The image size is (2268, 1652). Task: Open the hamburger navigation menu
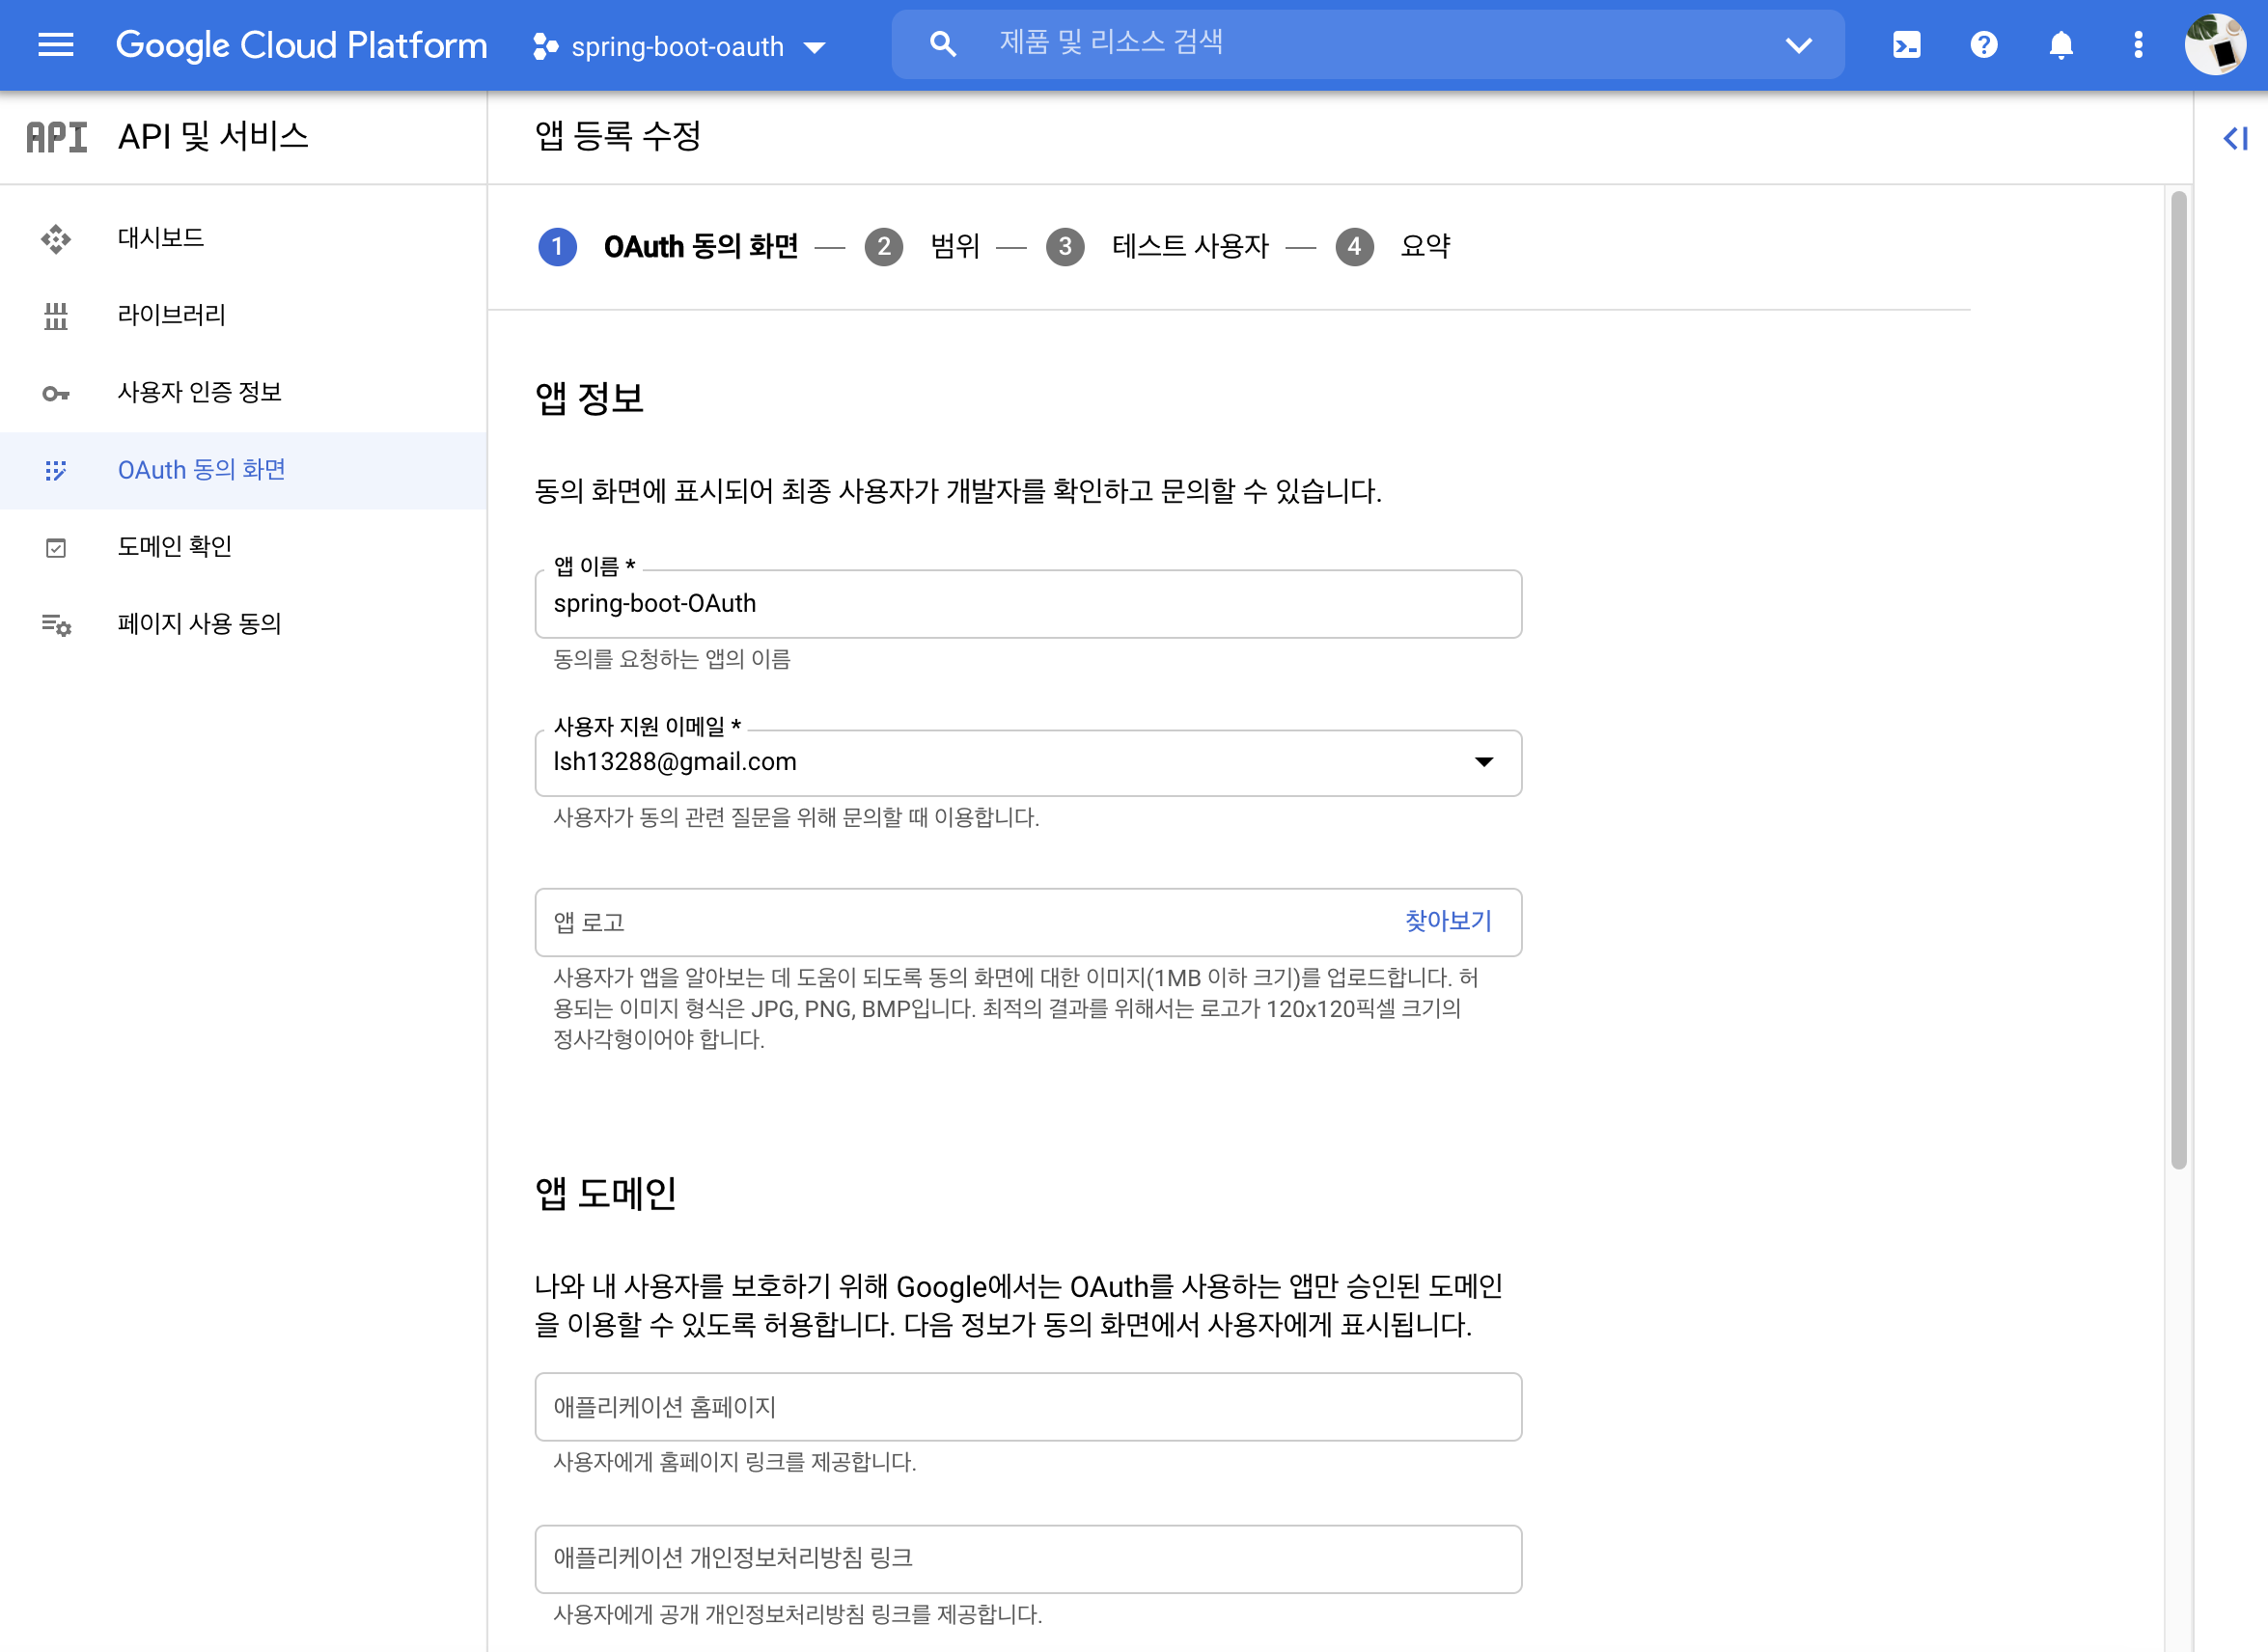pos(56,45)
